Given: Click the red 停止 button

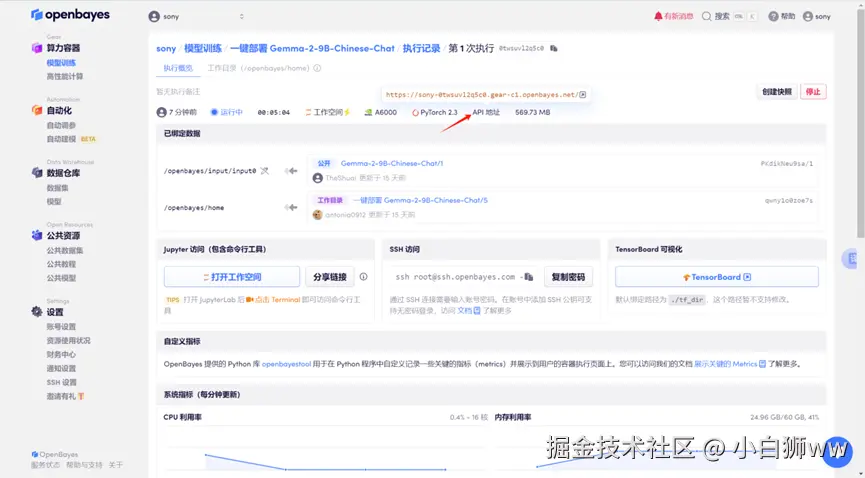Looking at the screenshot, I should coord(813,92).
